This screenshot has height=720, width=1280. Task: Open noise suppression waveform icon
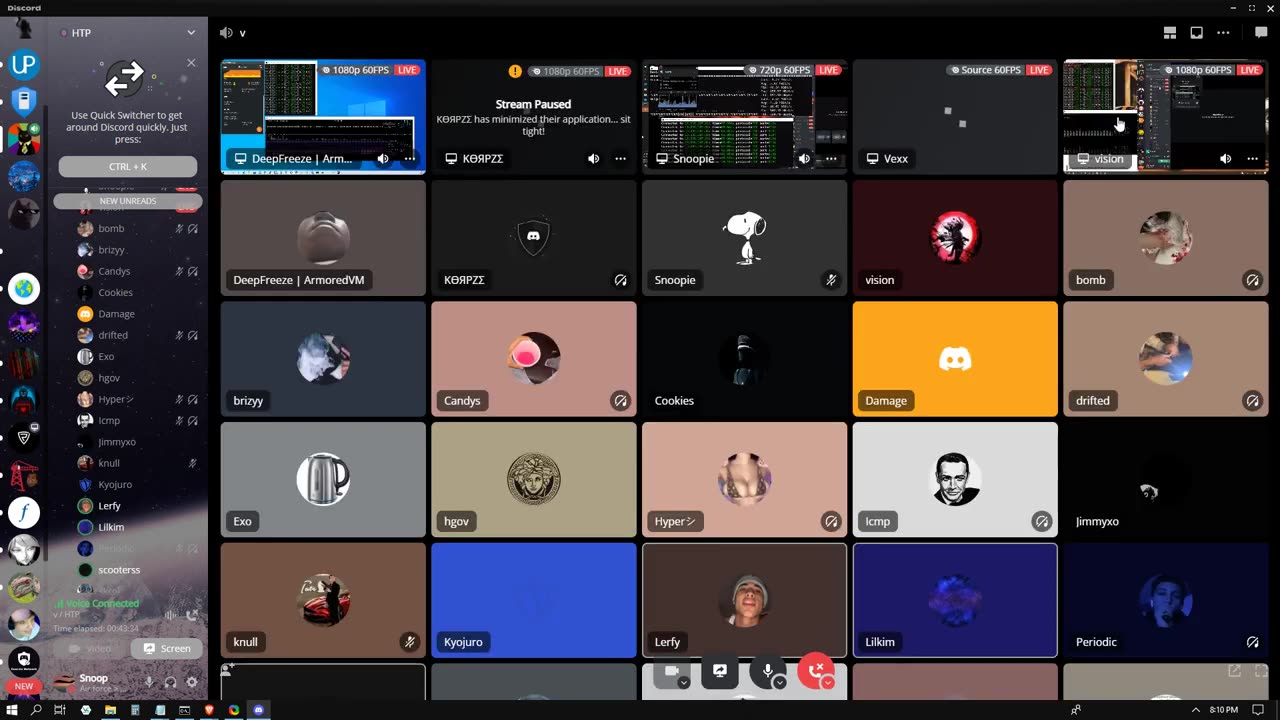(x=170, y=615)
